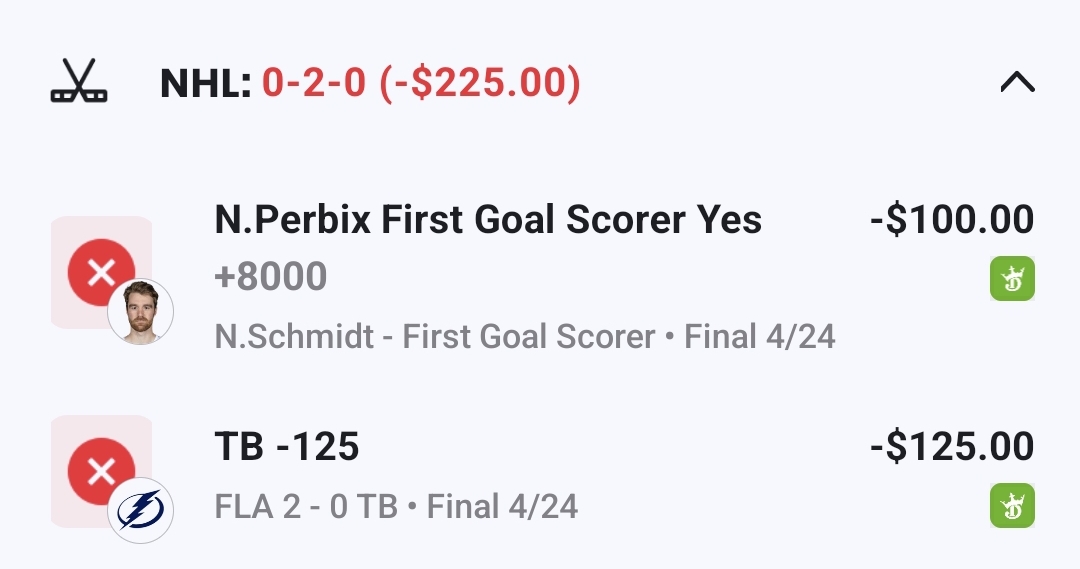Tap the red X on Perbix bet
This screenshot has width=1080, height=569.
click(x=101, y=271)
